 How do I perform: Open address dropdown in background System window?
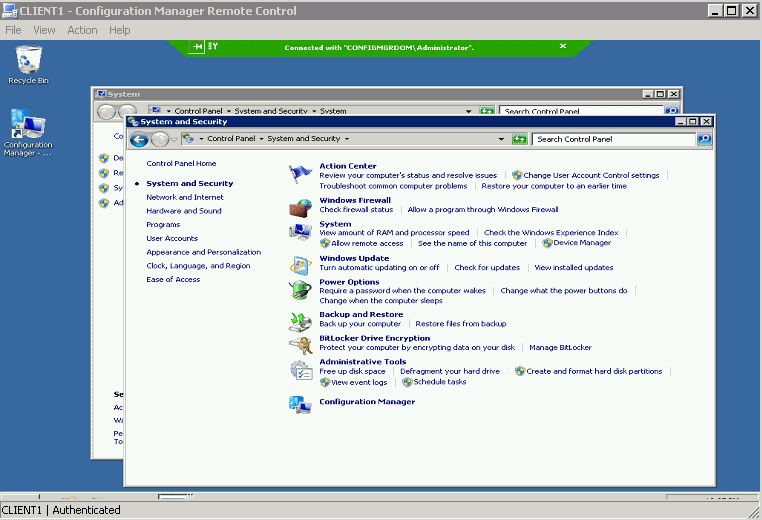(468, 111)
